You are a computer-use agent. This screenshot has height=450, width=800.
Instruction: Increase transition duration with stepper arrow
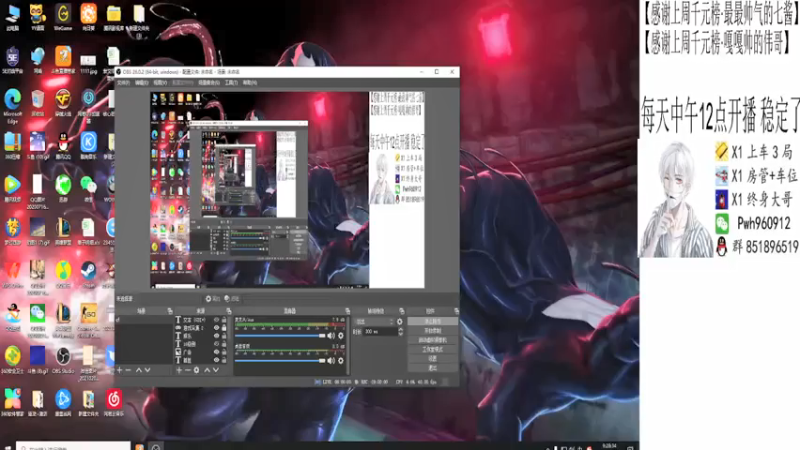[x=401, y=330]
